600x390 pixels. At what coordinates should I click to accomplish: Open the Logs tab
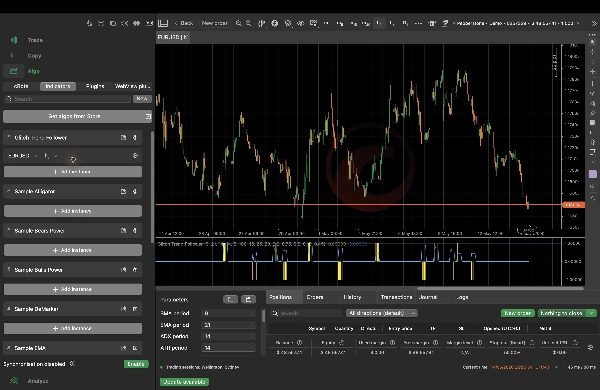(462, 297)
